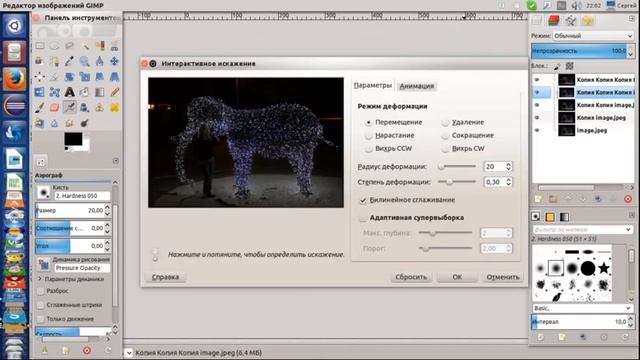Screen dimensions: 640x360
Task: Click the Степень деформации slider
Action: pyautogui.click(x=457, y=182)
